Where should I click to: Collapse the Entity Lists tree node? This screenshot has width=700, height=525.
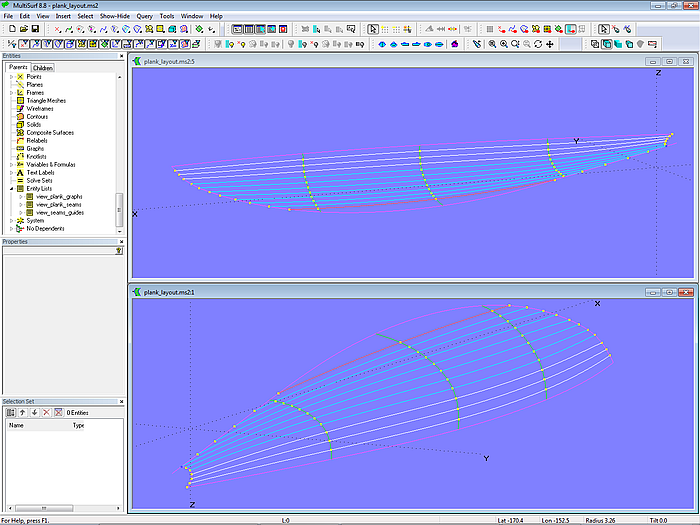click(11, 188)
